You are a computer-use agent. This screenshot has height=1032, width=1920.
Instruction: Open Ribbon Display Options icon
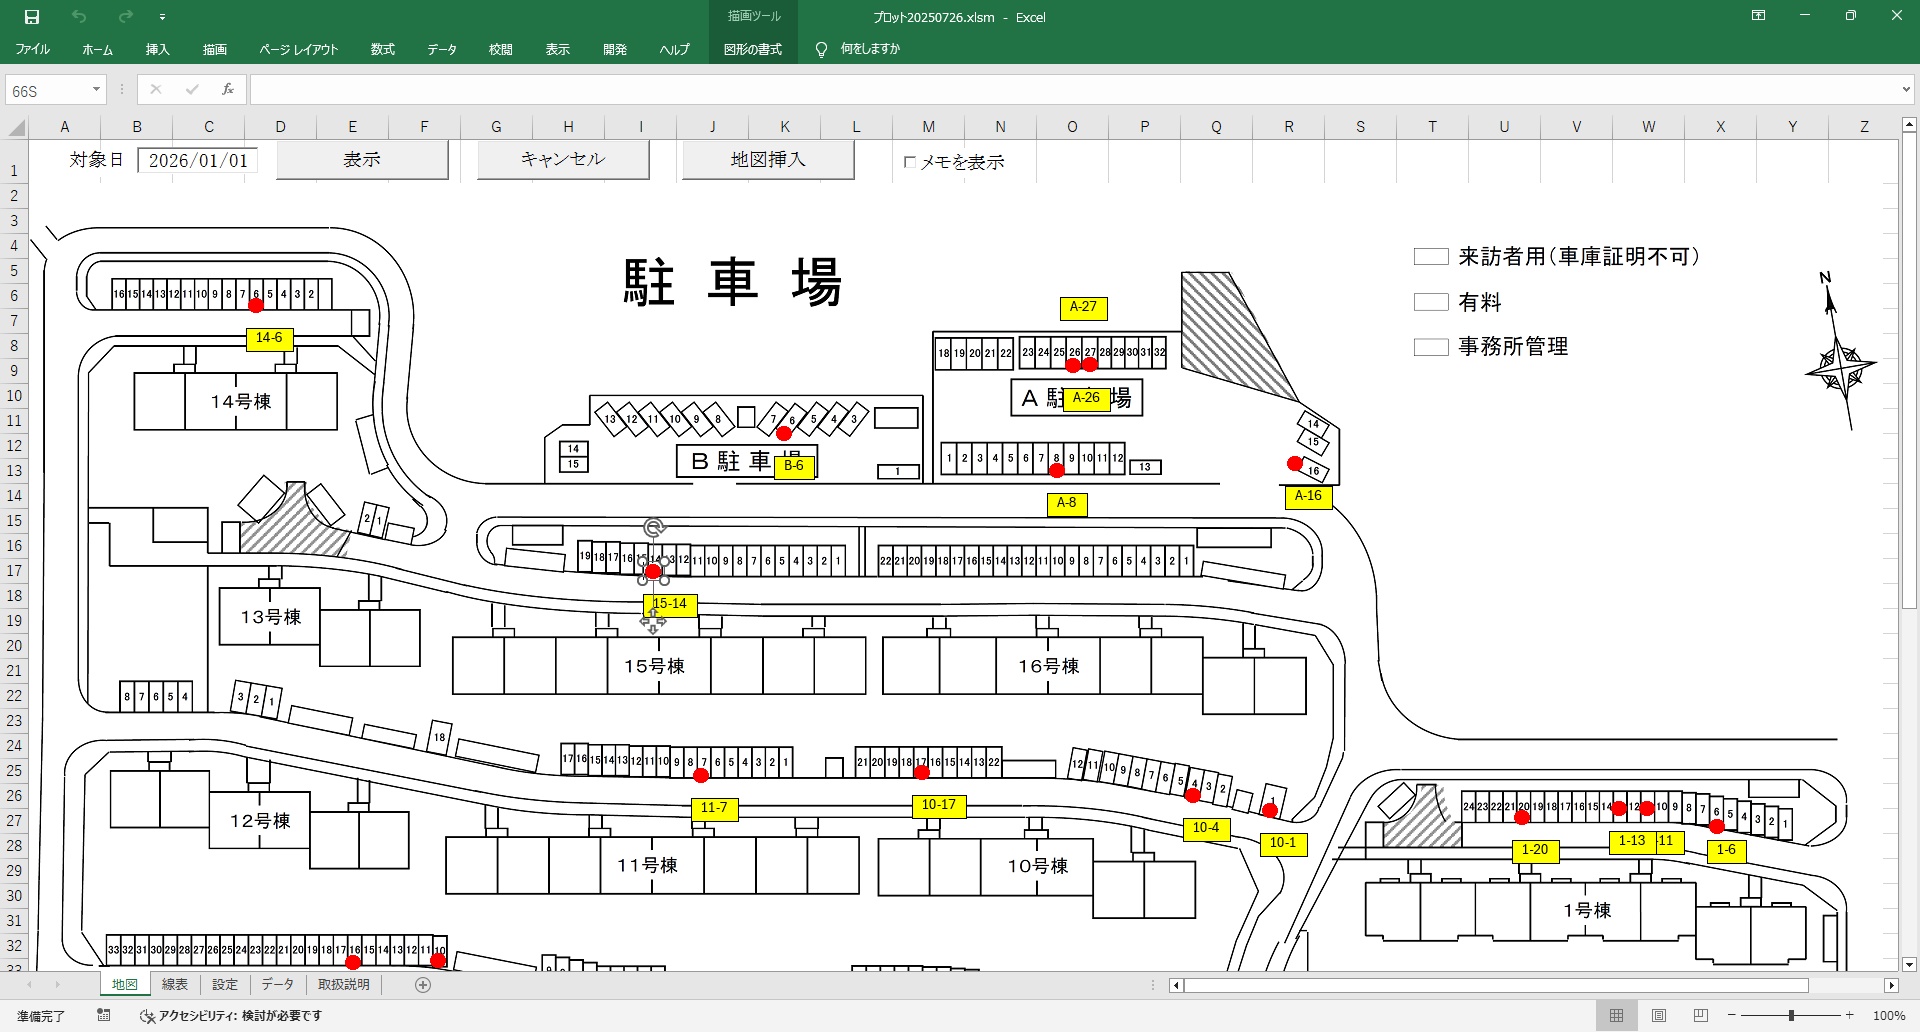(1758, 16)
